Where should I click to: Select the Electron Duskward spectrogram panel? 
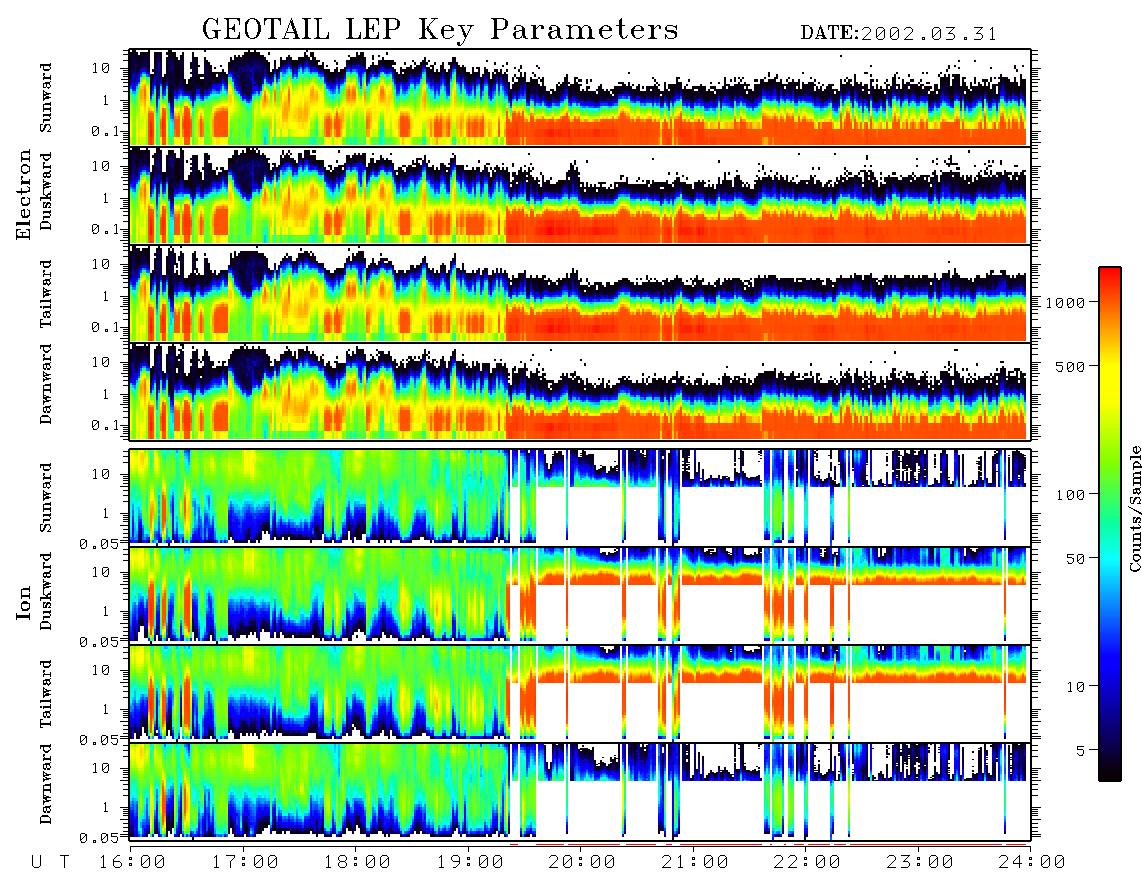(580, 195)
